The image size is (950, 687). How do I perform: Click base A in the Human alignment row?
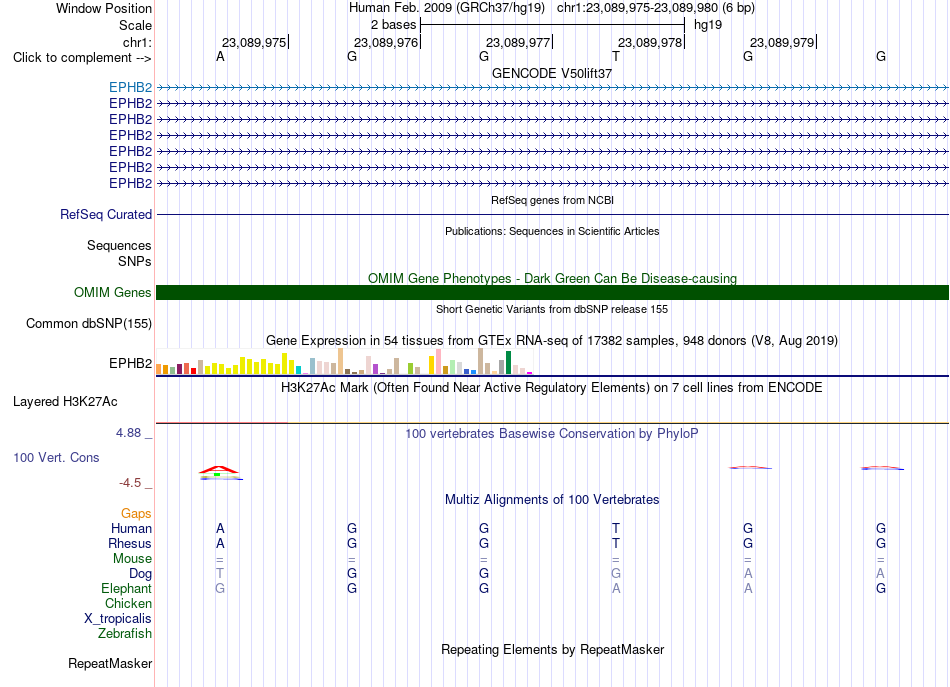coord(220,528)
